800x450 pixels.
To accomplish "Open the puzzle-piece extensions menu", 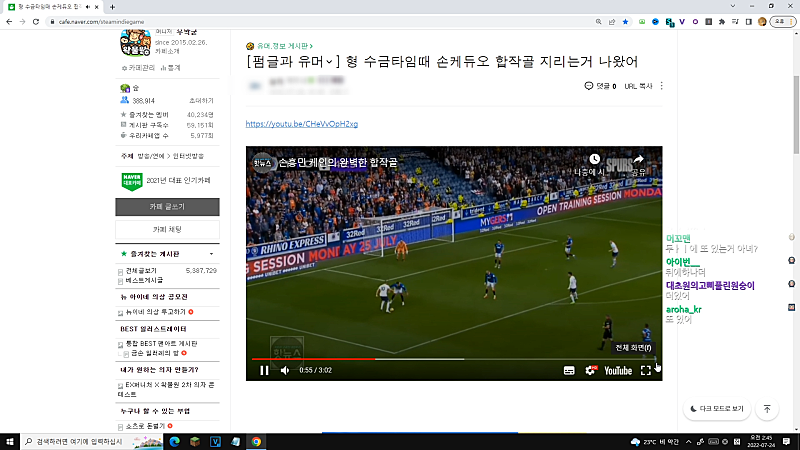I will click(722, 22).
